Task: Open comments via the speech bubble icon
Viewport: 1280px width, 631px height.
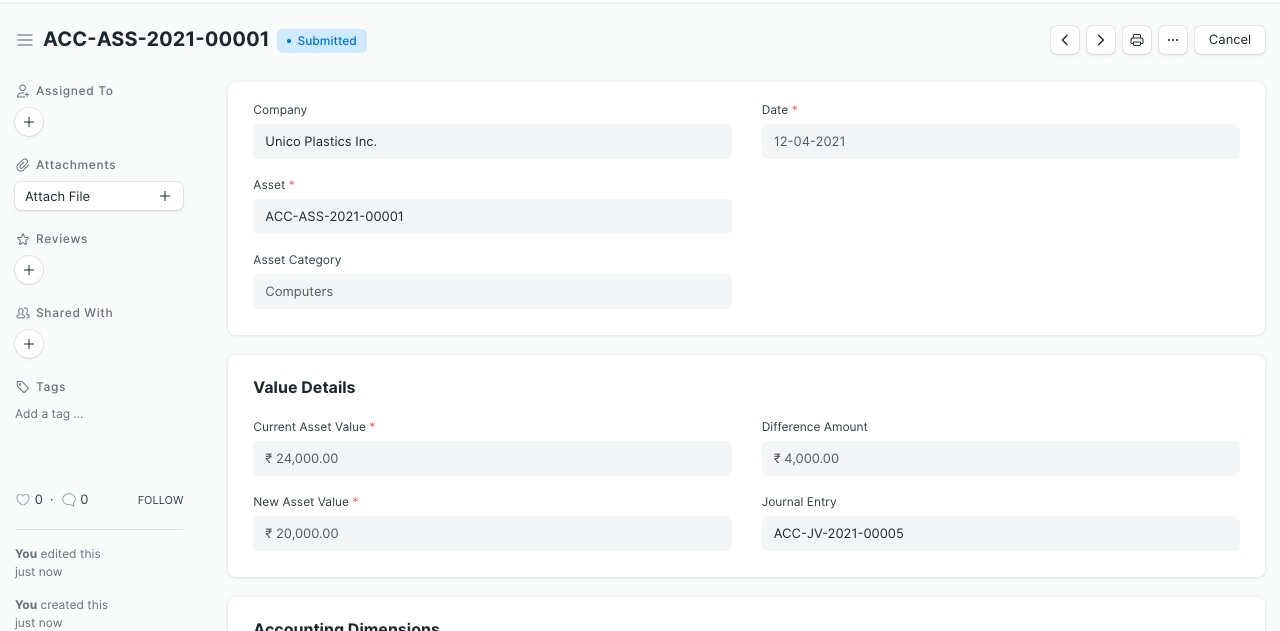Action: click(69, 500)
